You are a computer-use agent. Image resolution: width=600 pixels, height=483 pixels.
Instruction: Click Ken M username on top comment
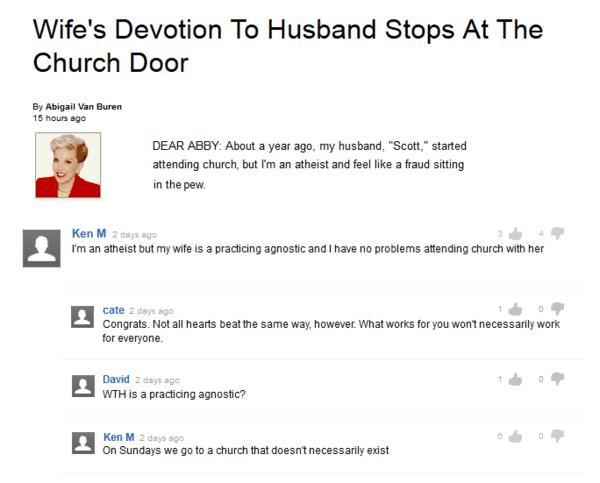(x=89, y=233)
